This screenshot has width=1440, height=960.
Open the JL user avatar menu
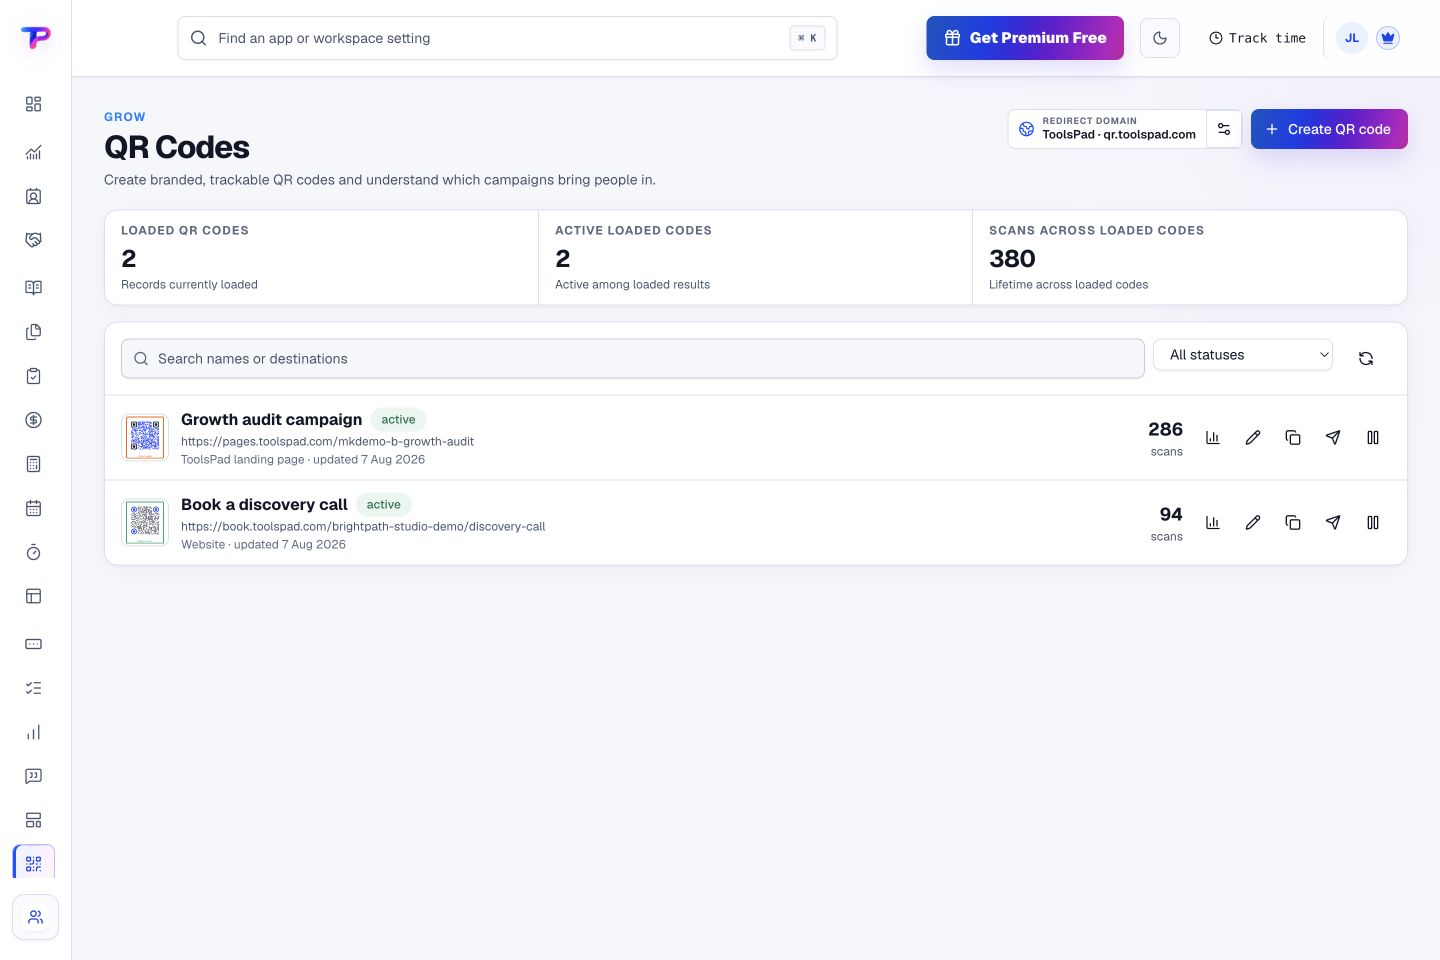pos(1352,38)
